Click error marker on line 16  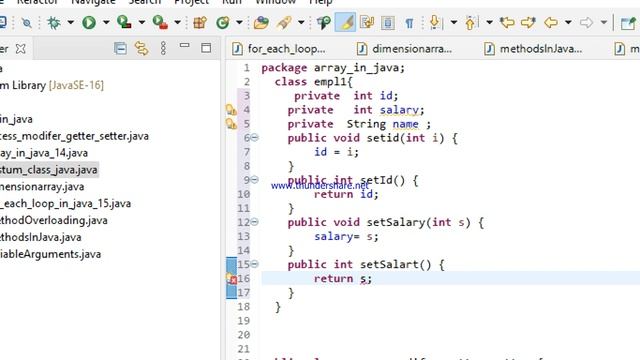pyautogui.click(x=232, y=279)
